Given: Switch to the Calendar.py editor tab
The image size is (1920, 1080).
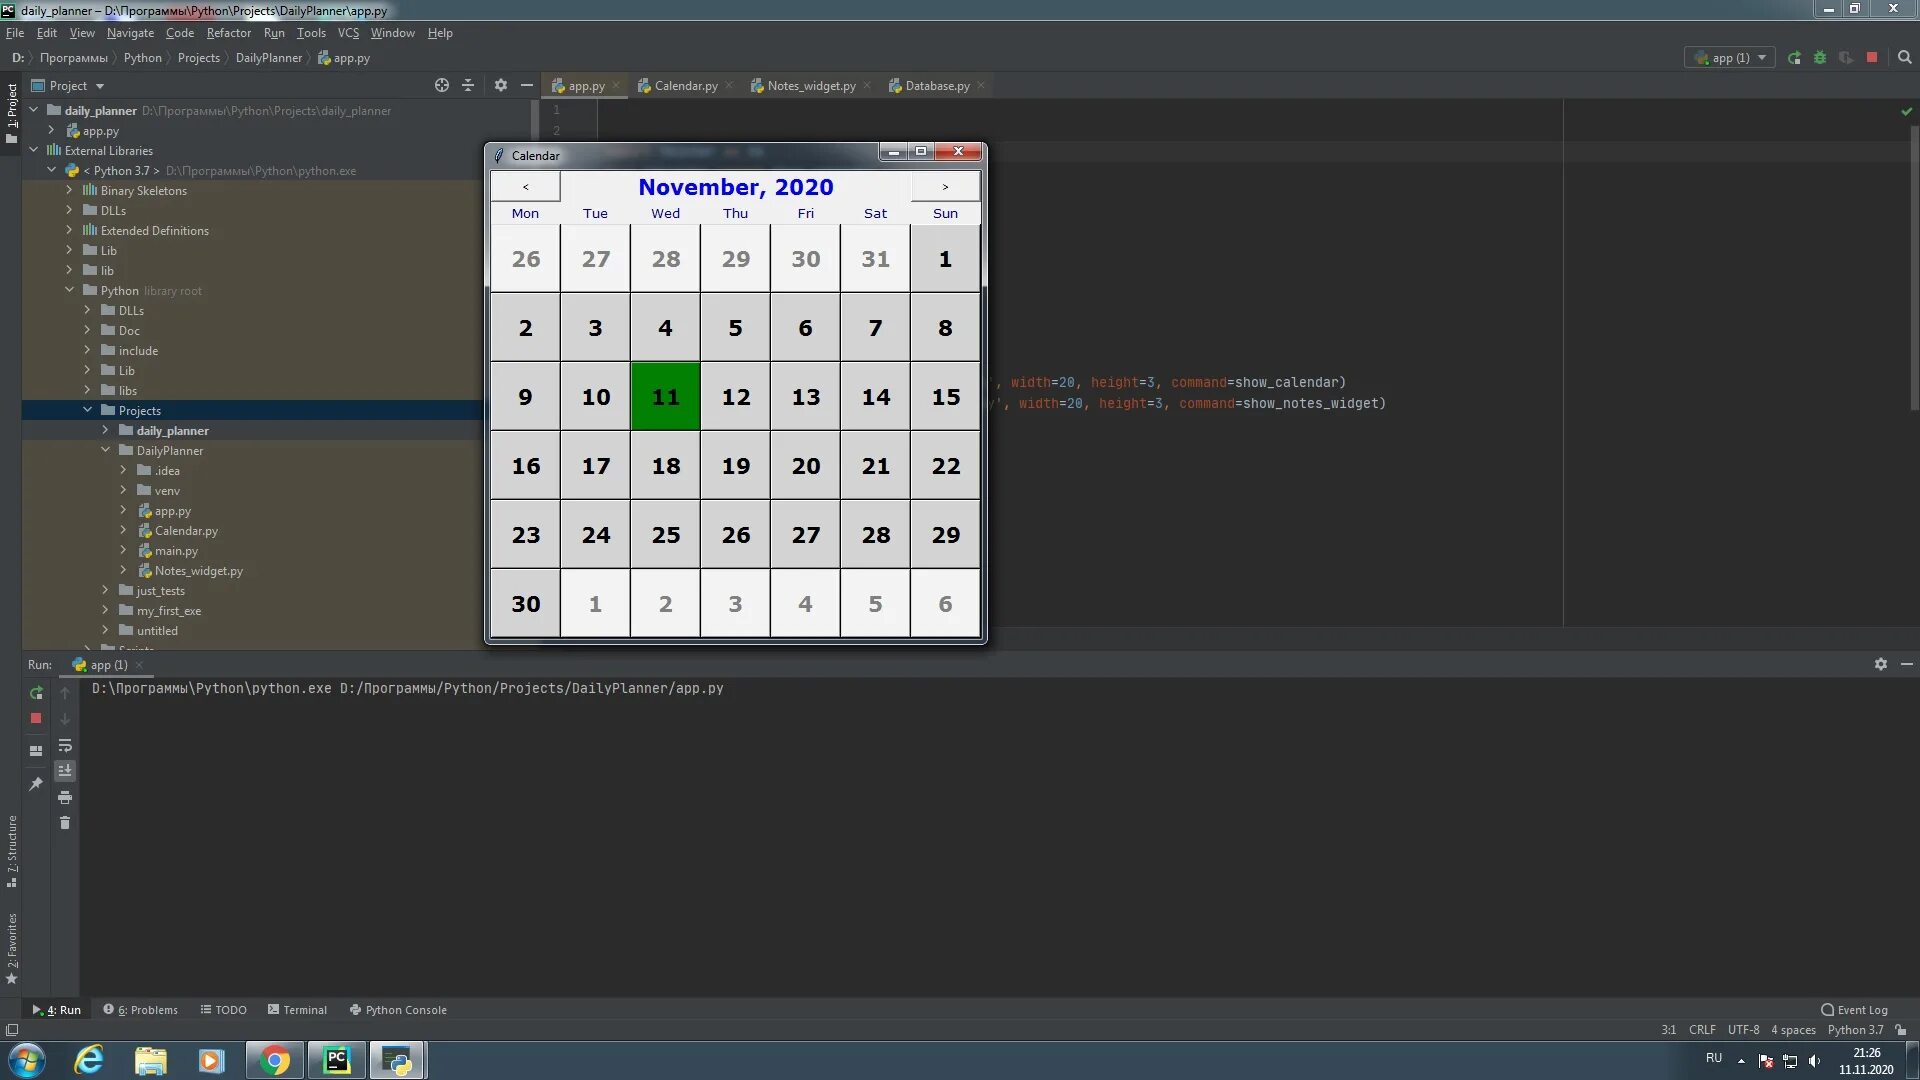Looking at the screenshot, I should [685, 86].
